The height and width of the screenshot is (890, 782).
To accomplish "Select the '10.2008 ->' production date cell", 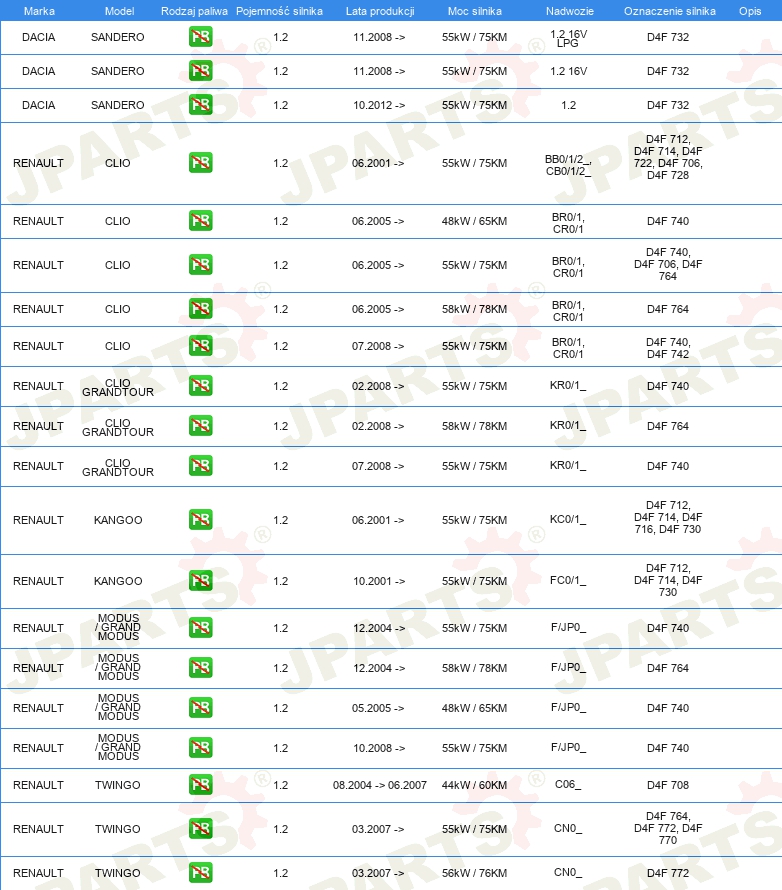I will [x=379, y=748].
